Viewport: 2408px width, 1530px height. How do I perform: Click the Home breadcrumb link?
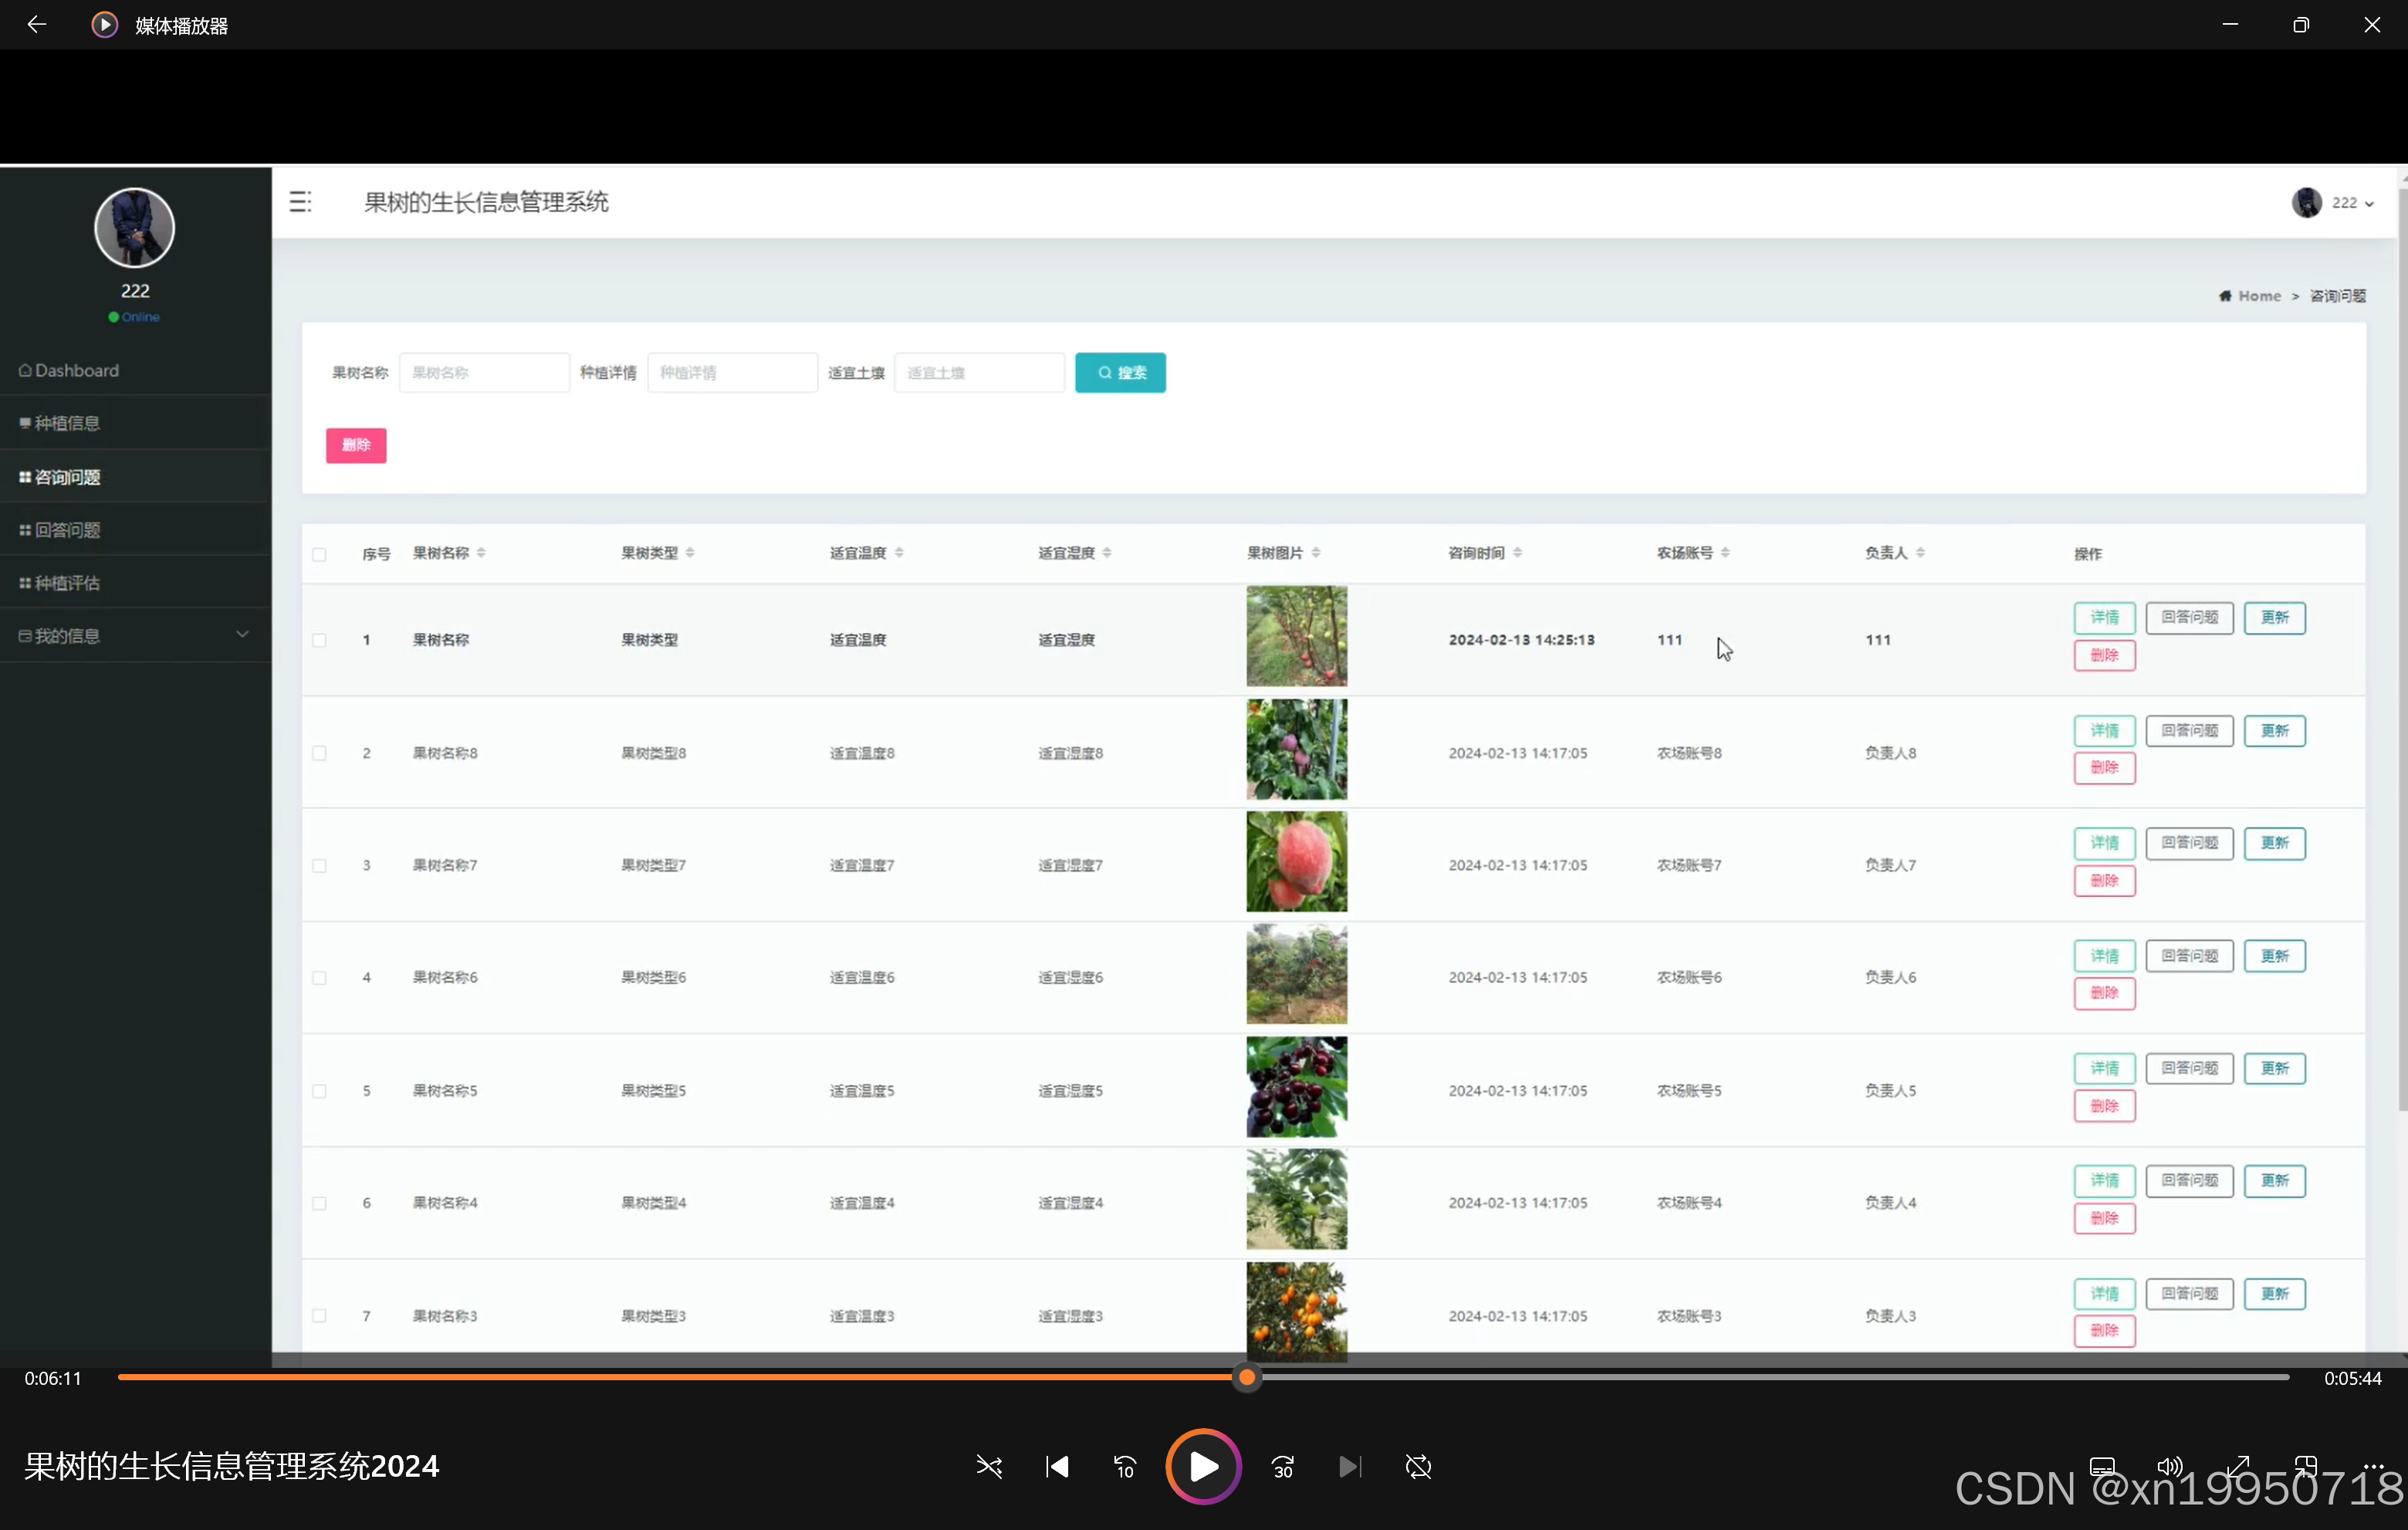click(x=2259, y=296)
